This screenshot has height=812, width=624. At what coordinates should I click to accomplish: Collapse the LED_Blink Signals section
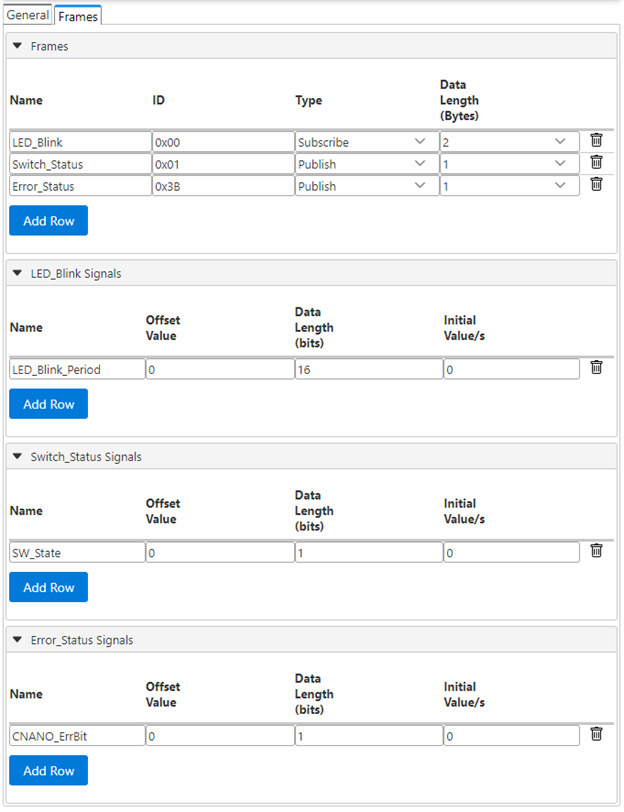pos(17,273)
